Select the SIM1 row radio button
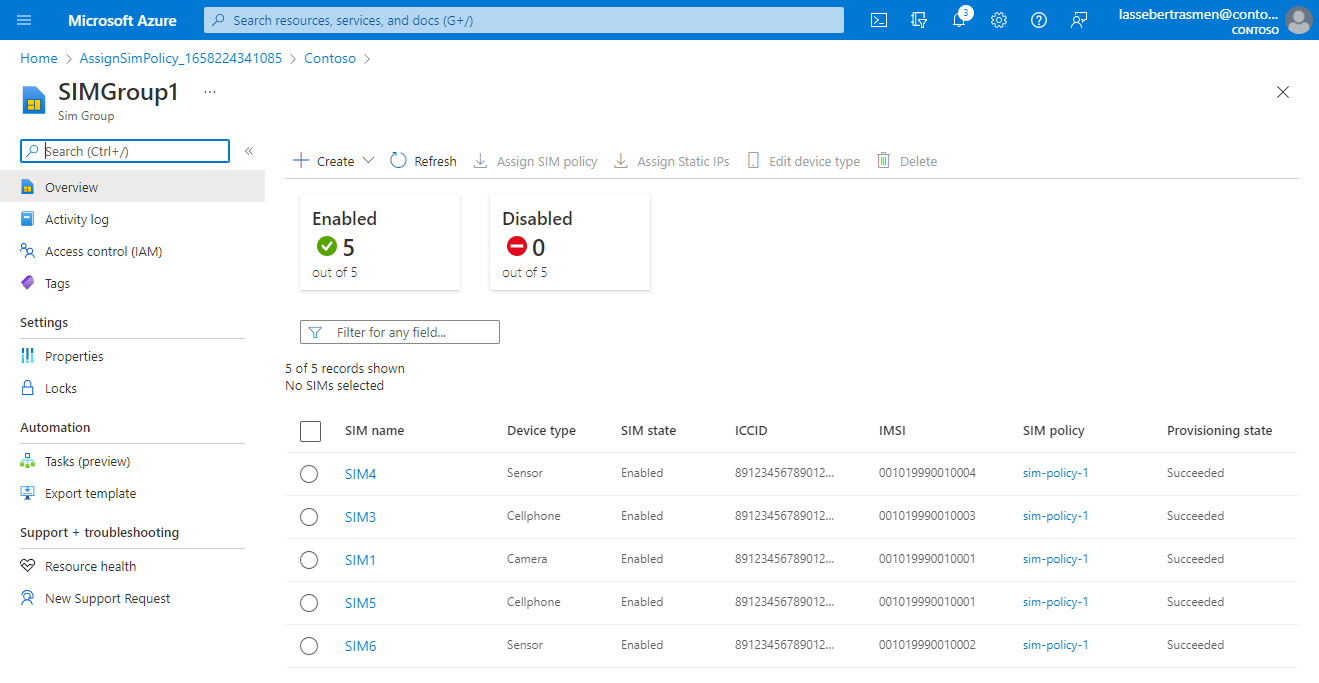Screen dimensions: 1319x683 [x=309, y=560]
